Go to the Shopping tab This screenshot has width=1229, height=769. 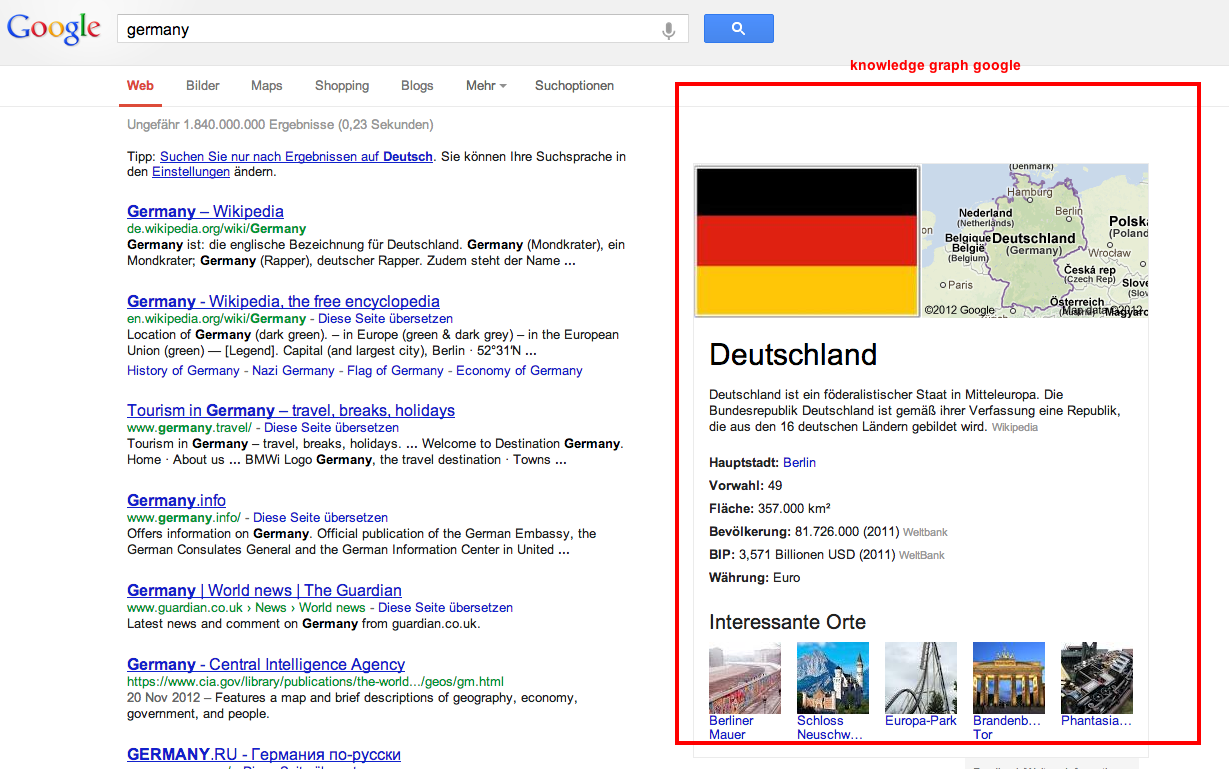tap(342, 86)
